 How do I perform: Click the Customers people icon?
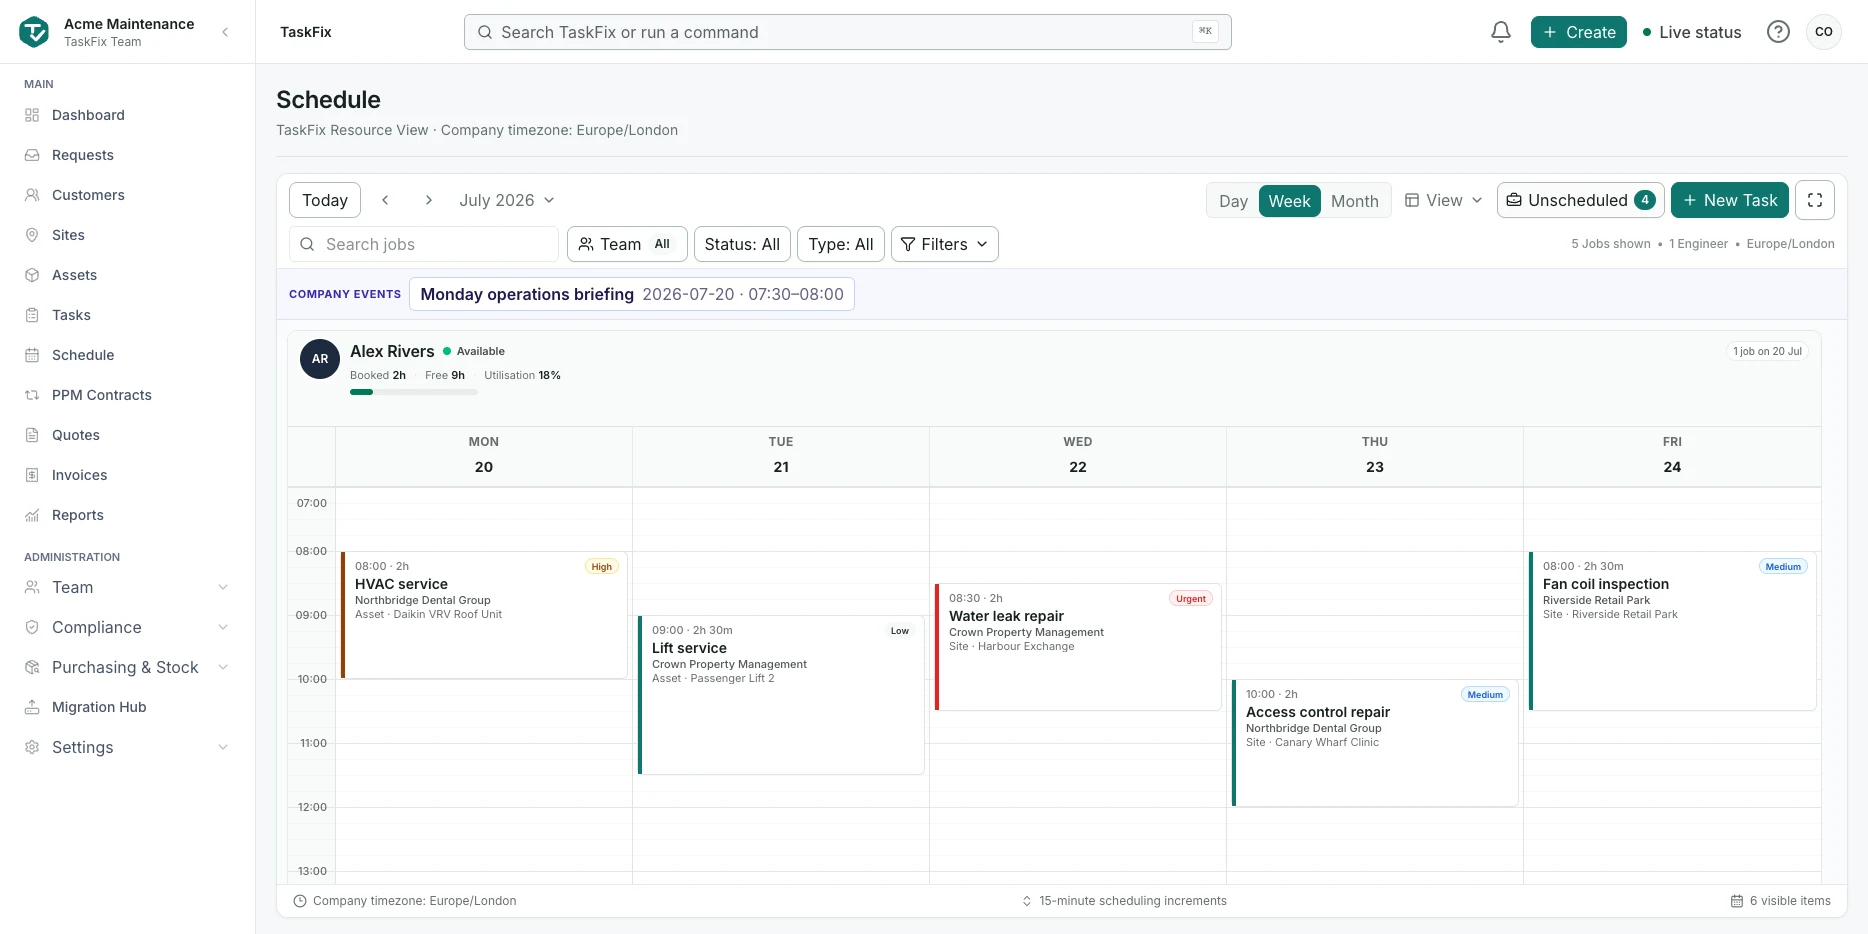point(32,195)
